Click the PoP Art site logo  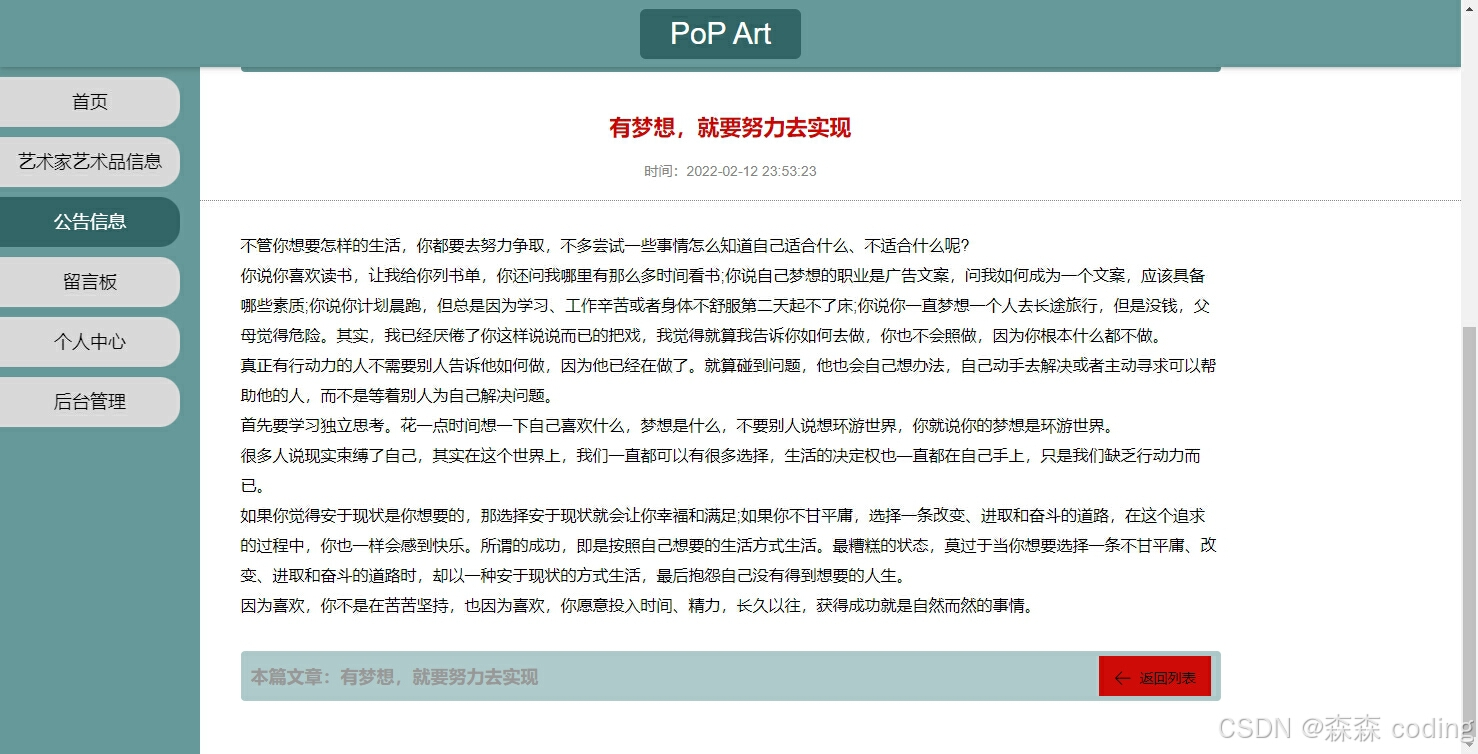720,34
